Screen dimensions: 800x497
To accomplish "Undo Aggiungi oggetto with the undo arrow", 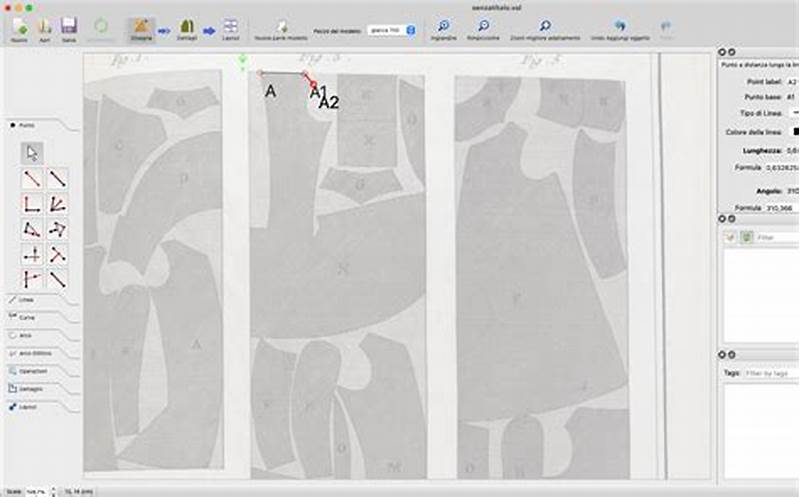I will point(620,26).
